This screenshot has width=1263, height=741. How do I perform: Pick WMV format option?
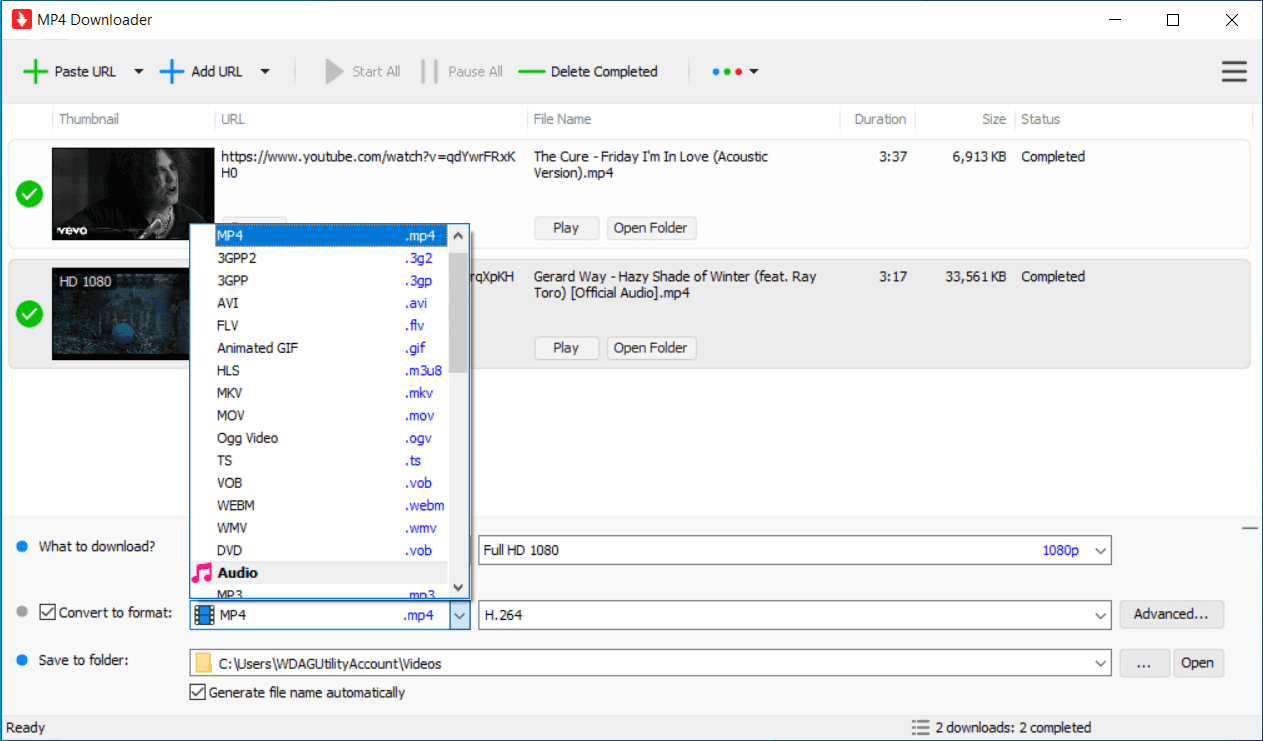[x=320, y=528]
